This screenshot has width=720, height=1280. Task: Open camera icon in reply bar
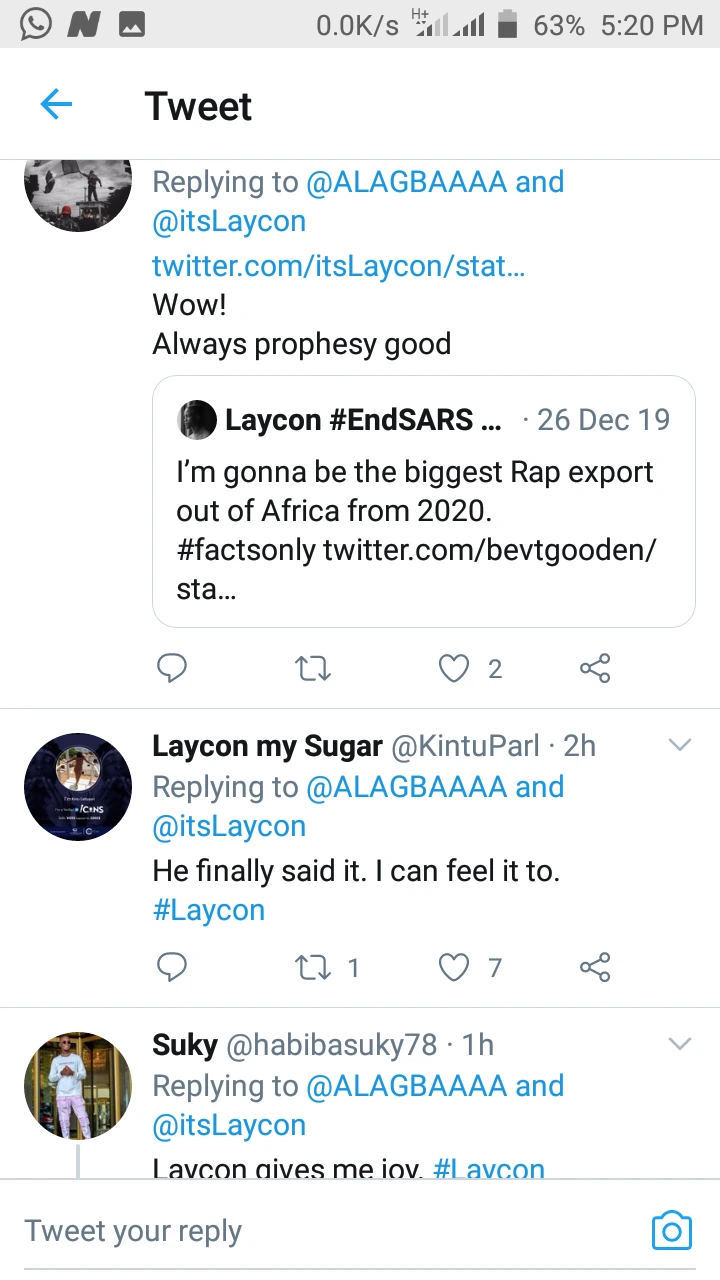point(671,1231)
